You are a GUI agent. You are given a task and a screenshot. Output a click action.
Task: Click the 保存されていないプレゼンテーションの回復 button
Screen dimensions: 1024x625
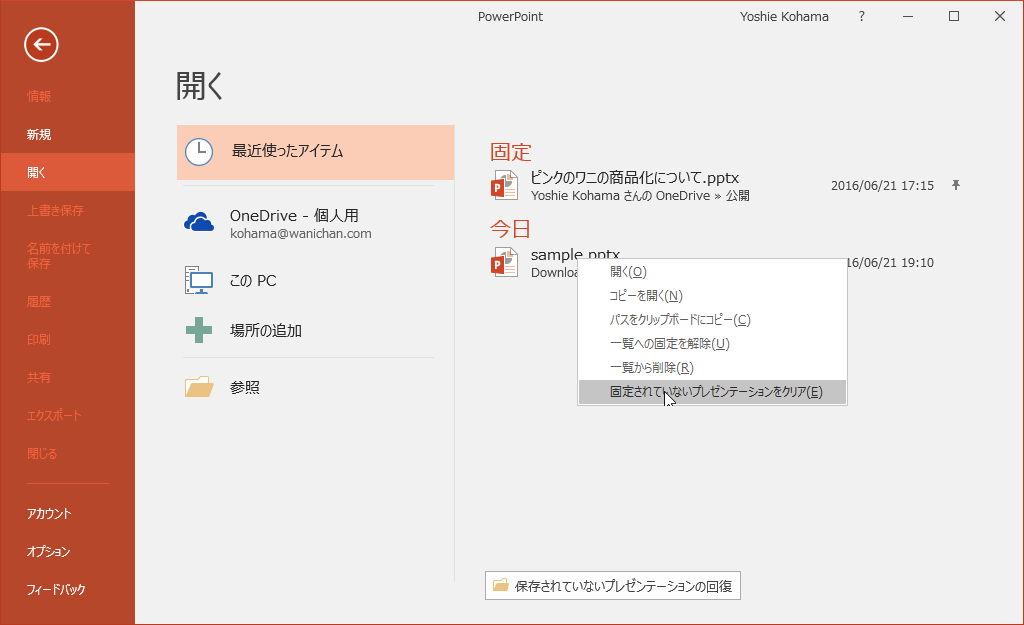613,585
